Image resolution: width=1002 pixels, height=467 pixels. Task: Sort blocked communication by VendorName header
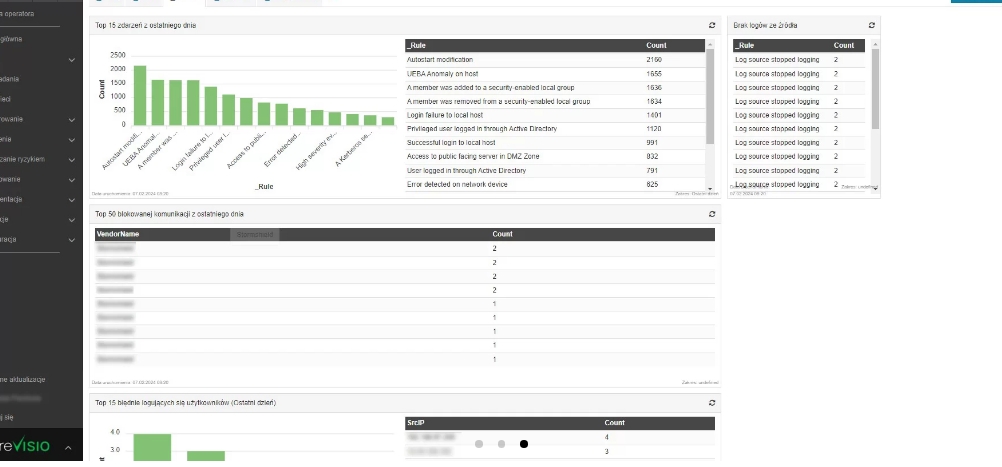click(117, 234)
